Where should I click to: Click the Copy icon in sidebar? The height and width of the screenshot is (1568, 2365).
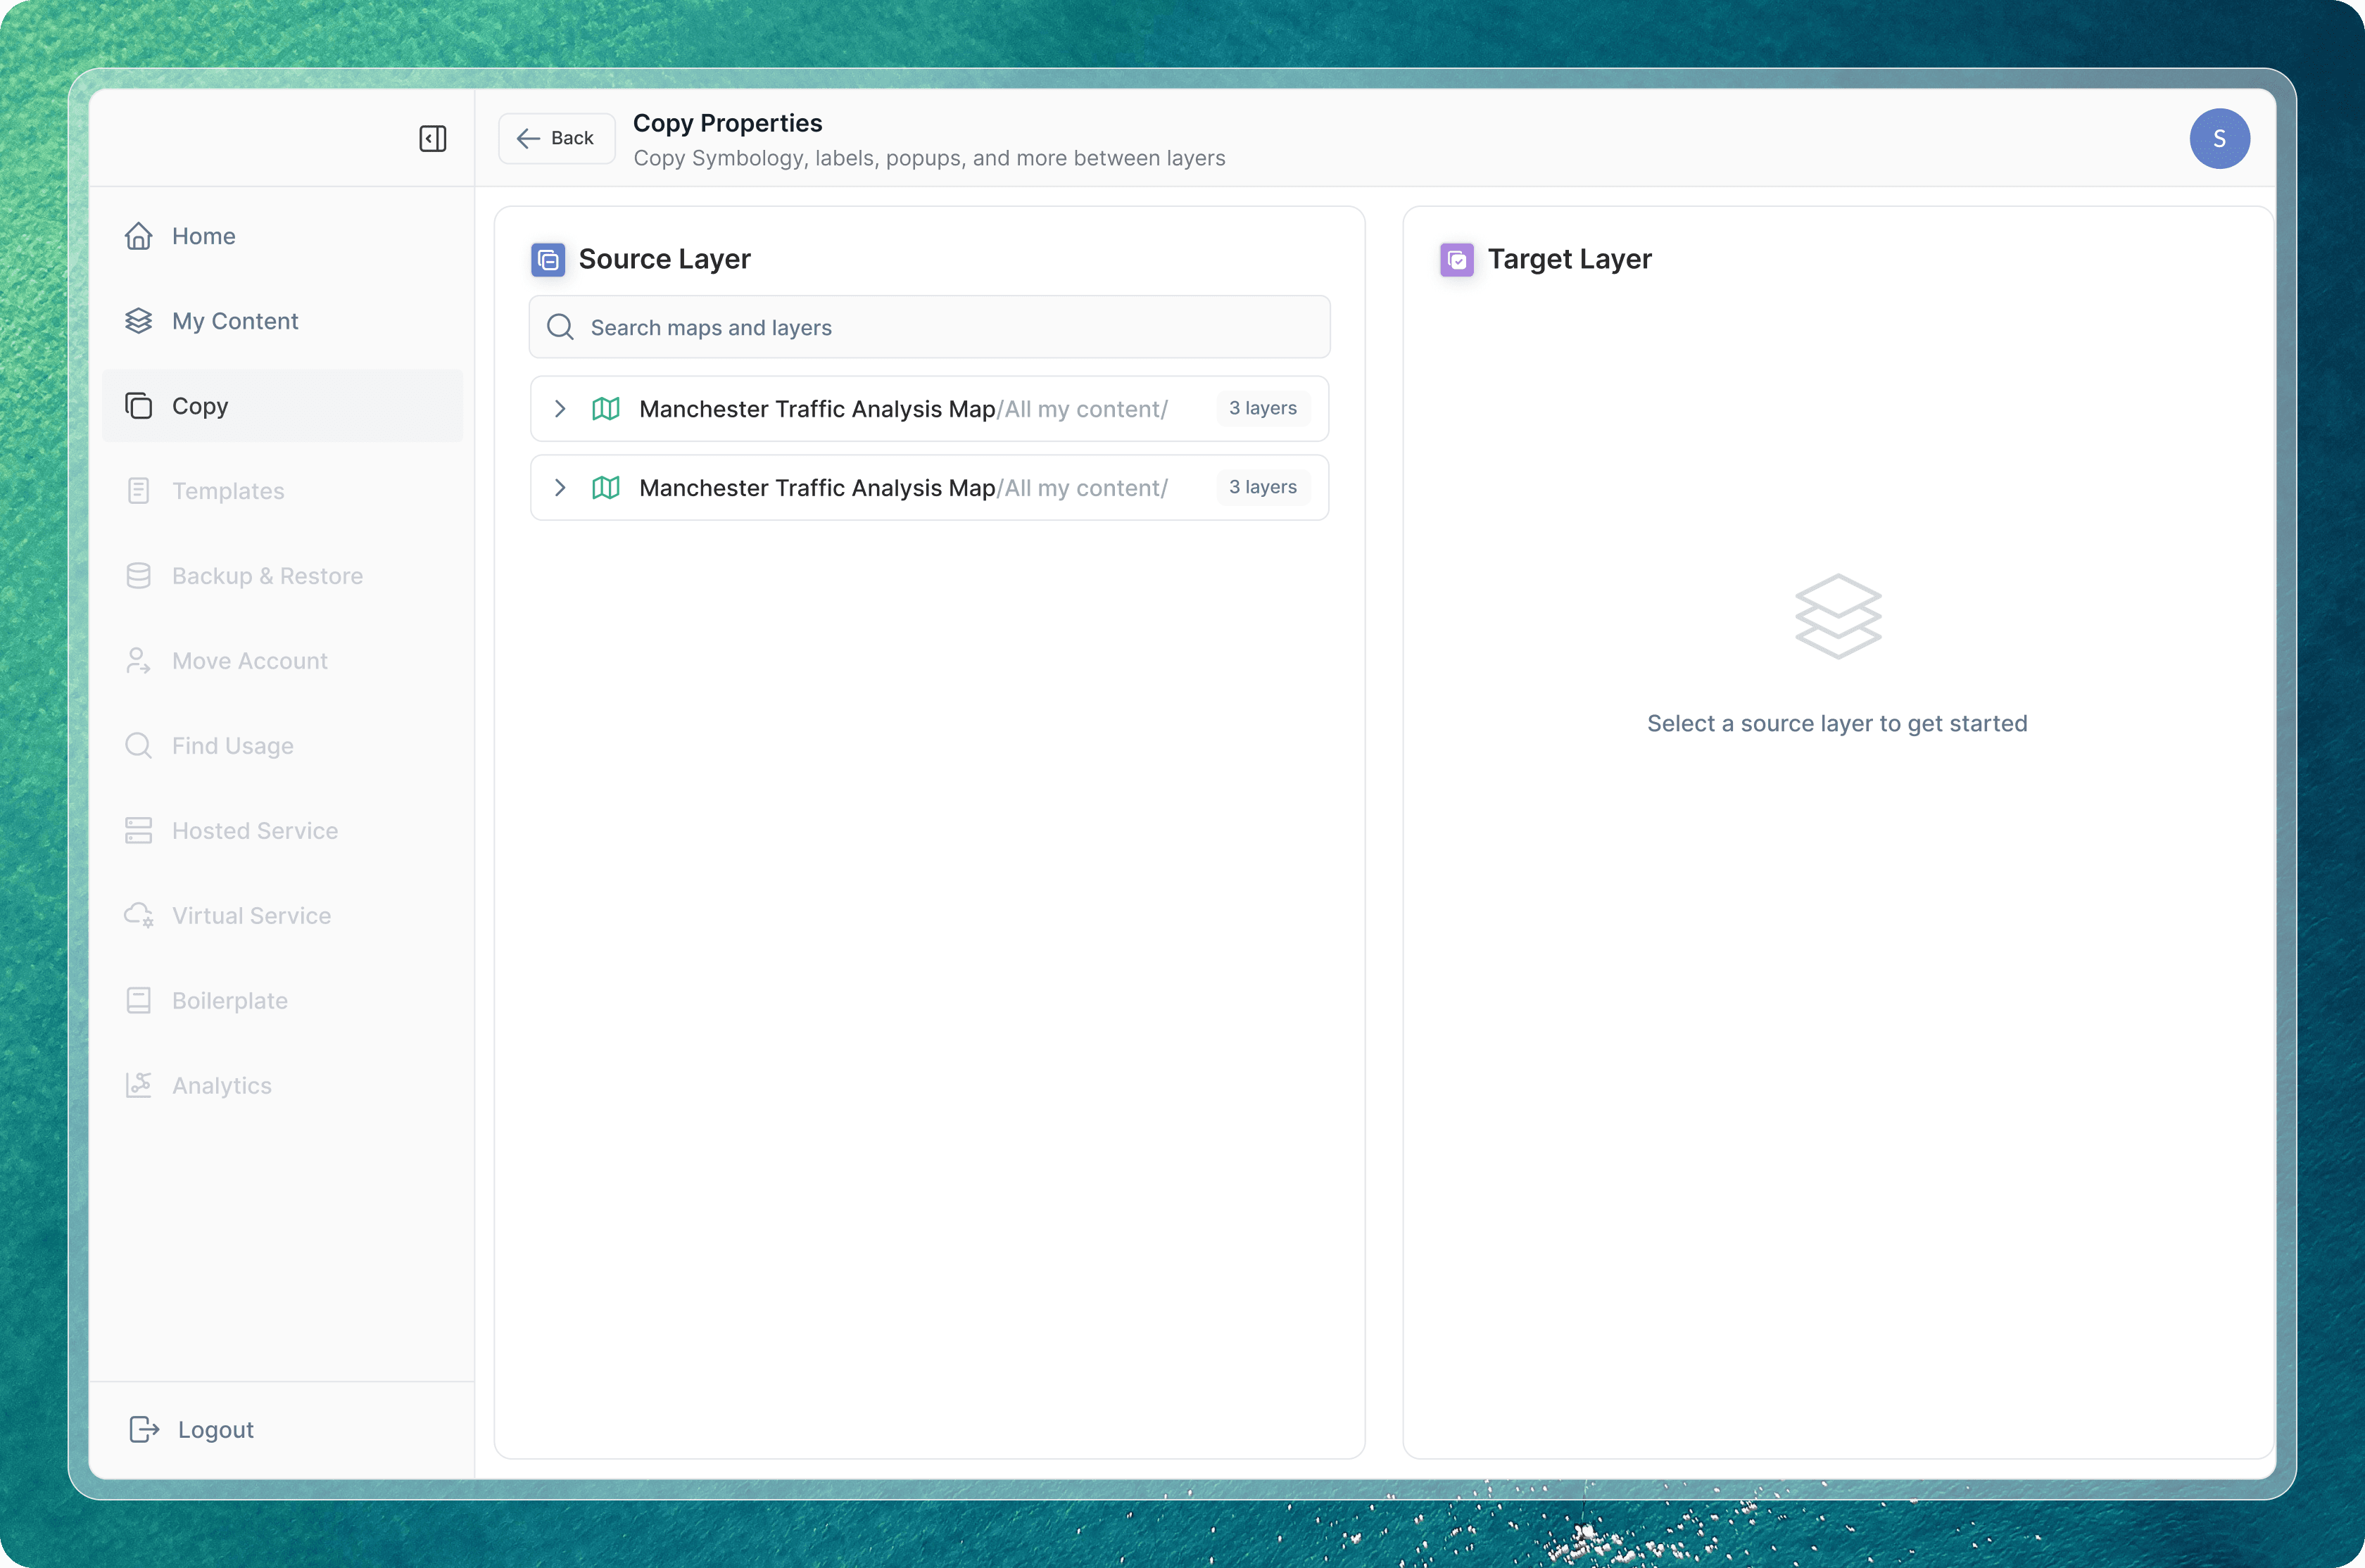(x=139, y=406)
